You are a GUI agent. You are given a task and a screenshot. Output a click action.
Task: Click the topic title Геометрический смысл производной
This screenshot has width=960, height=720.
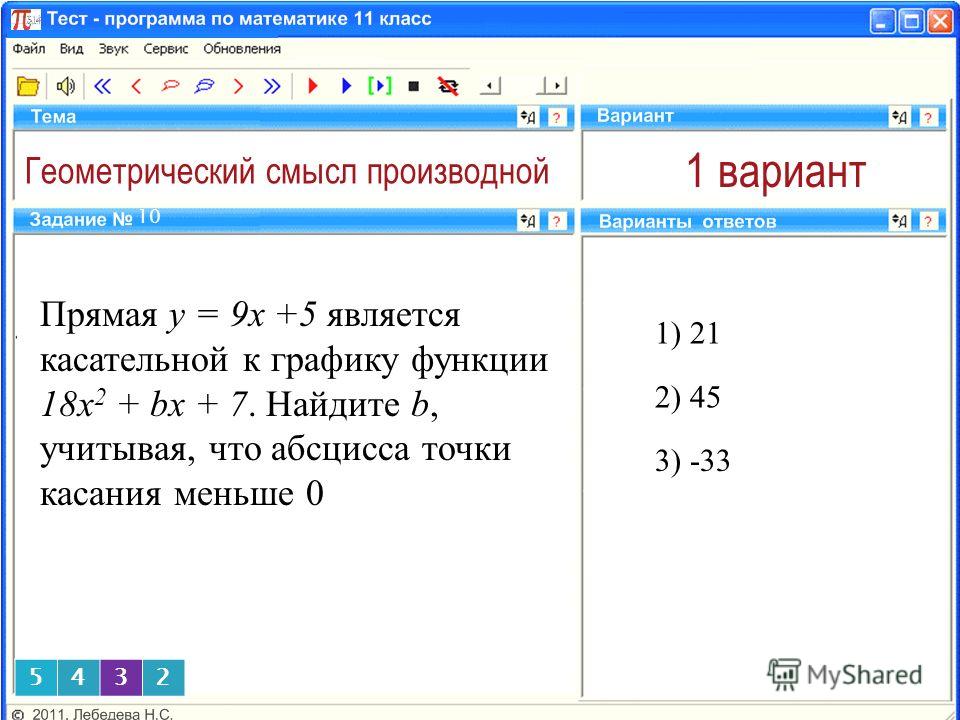tap(287, 172)
